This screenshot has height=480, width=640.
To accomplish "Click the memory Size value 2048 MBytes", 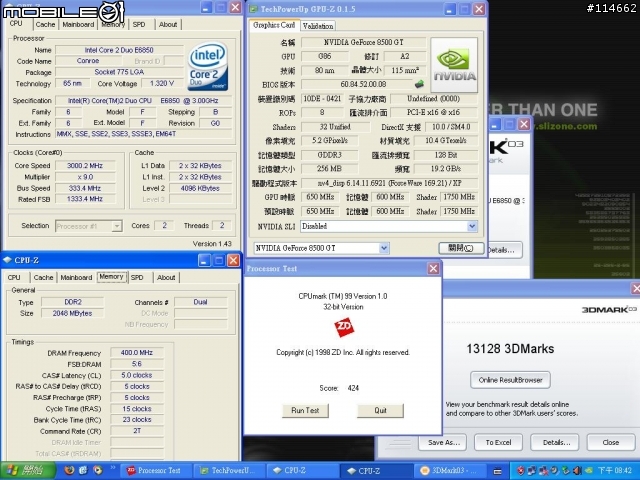I will pos(72,313).
